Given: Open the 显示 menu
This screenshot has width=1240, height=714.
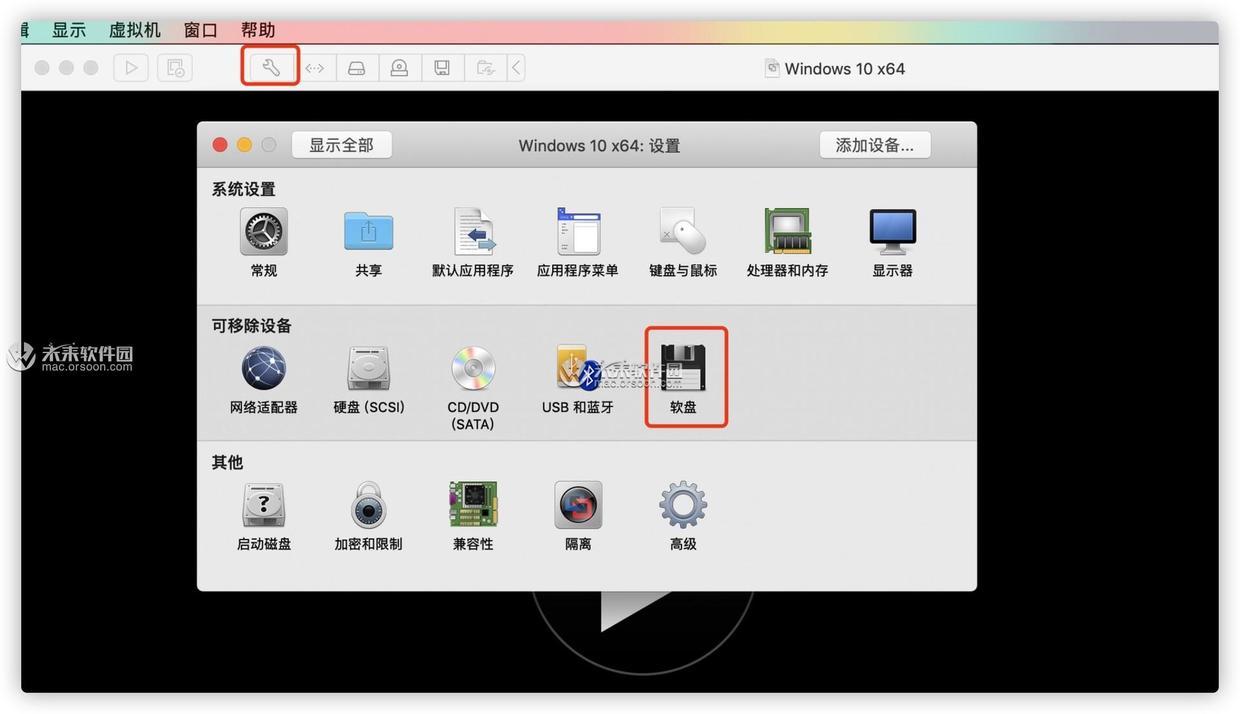Looking at the screenshot, I should pyautogui.click(x=69, y=30).
